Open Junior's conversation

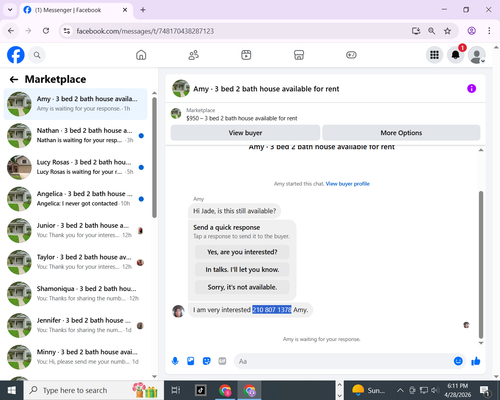pos(75,231)
